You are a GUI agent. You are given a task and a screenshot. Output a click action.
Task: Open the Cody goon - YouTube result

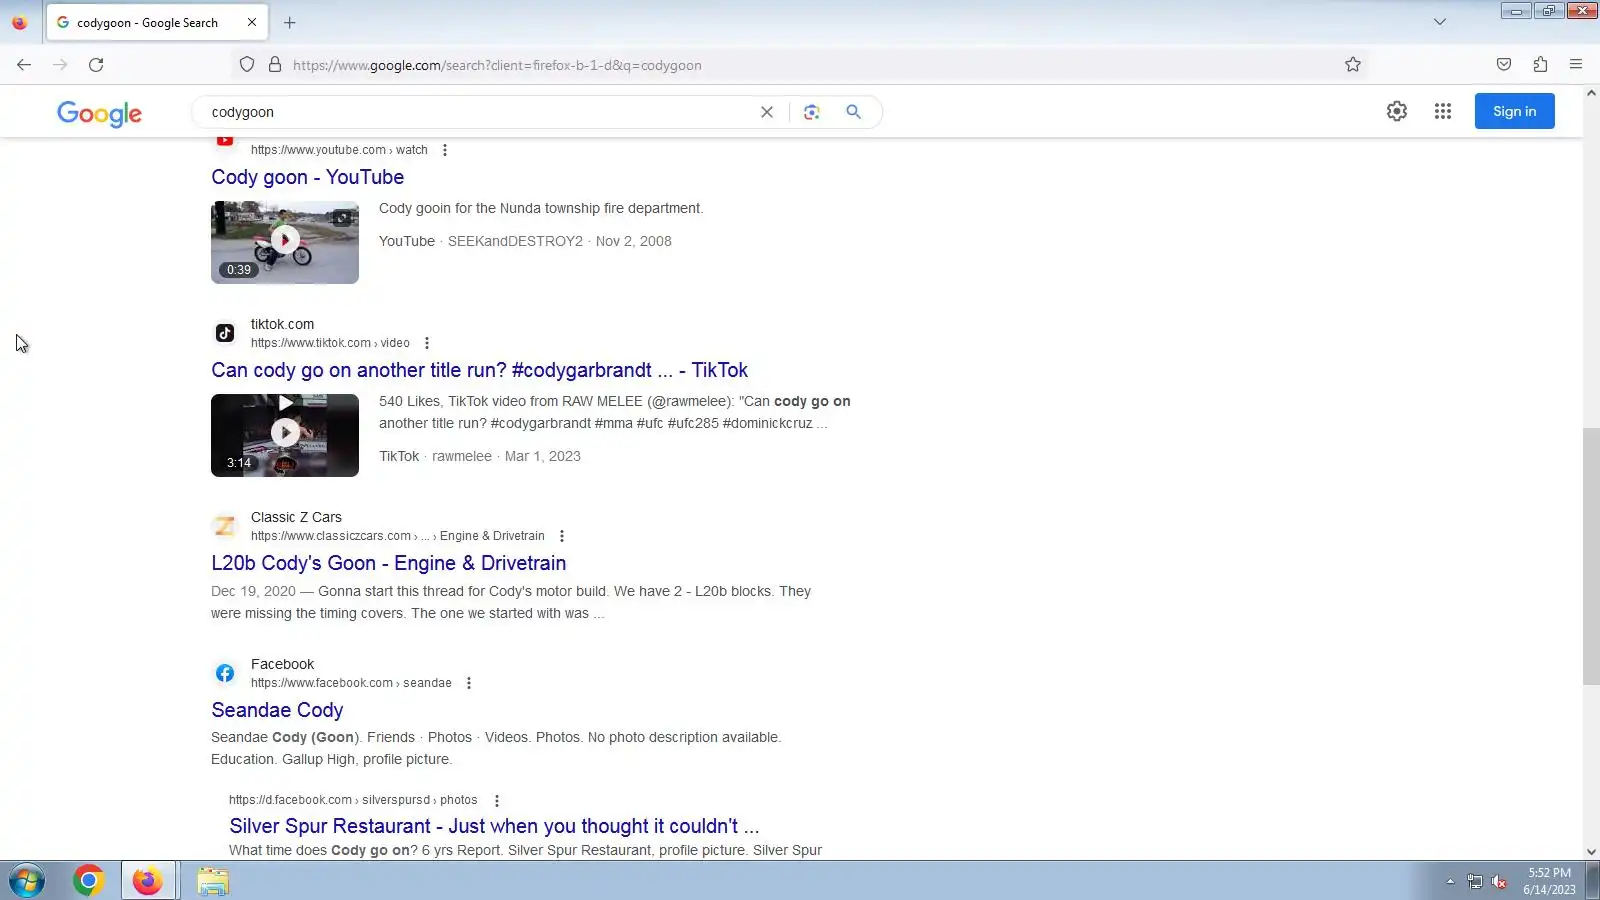coord(308,177)
